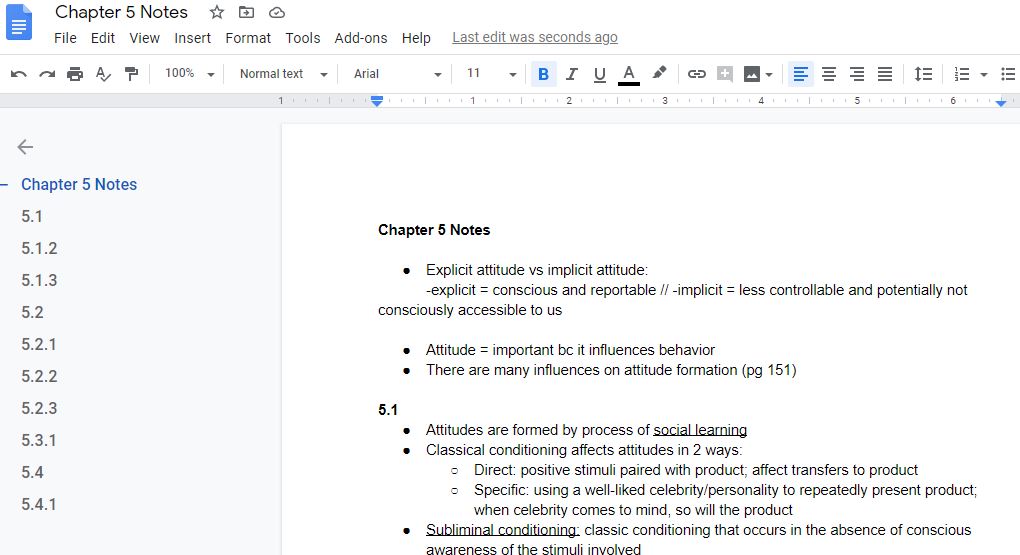Screen dimensions: 1020x555
Task: Toggle italic formatting
Action: (572, 74)
